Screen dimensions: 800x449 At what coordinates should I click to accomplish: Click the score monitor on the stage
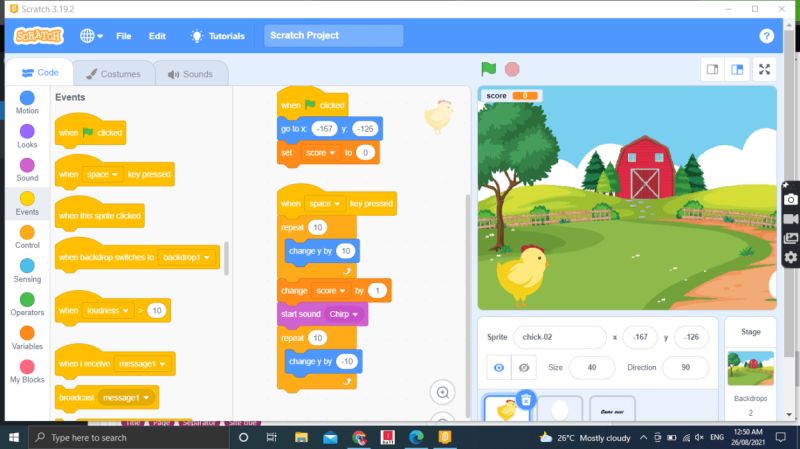510,96
